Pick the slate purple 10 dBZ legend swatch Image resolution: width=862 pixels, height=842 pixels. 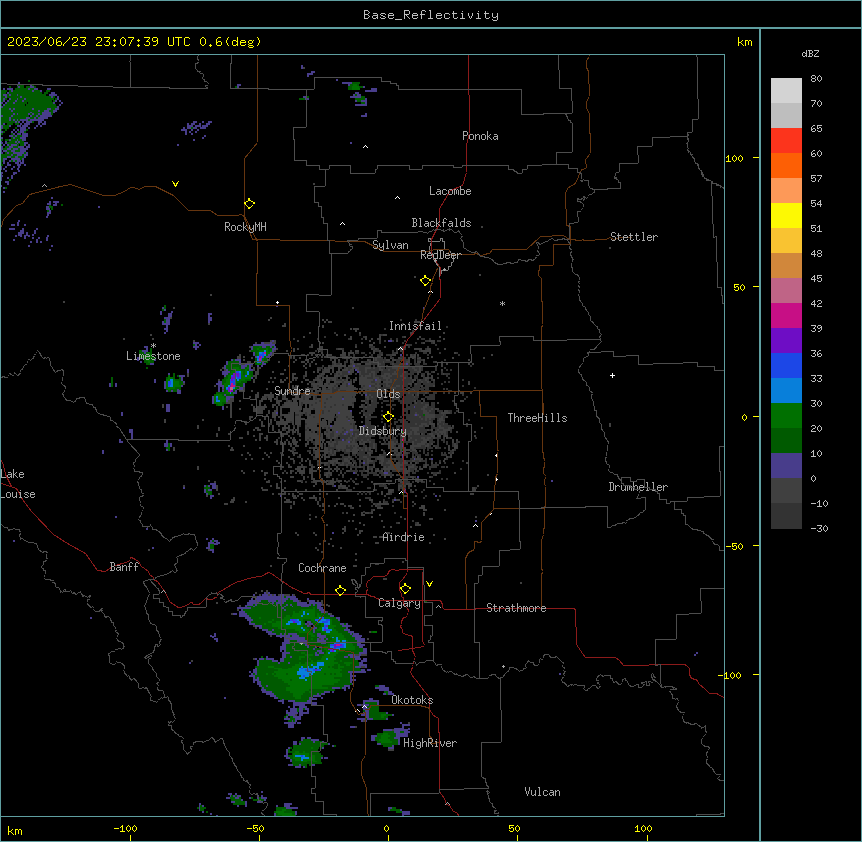(x=786, y=466)
